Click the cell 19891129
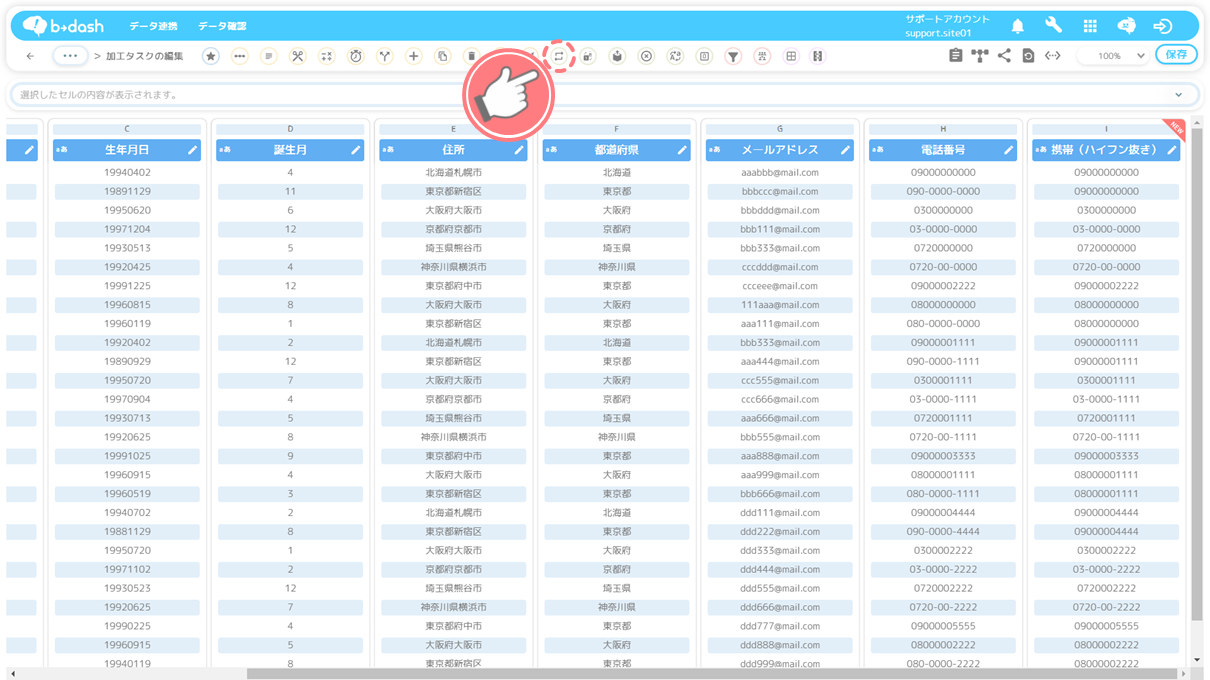The height and width of the screenshot is (680, 1210). point(127,191)
